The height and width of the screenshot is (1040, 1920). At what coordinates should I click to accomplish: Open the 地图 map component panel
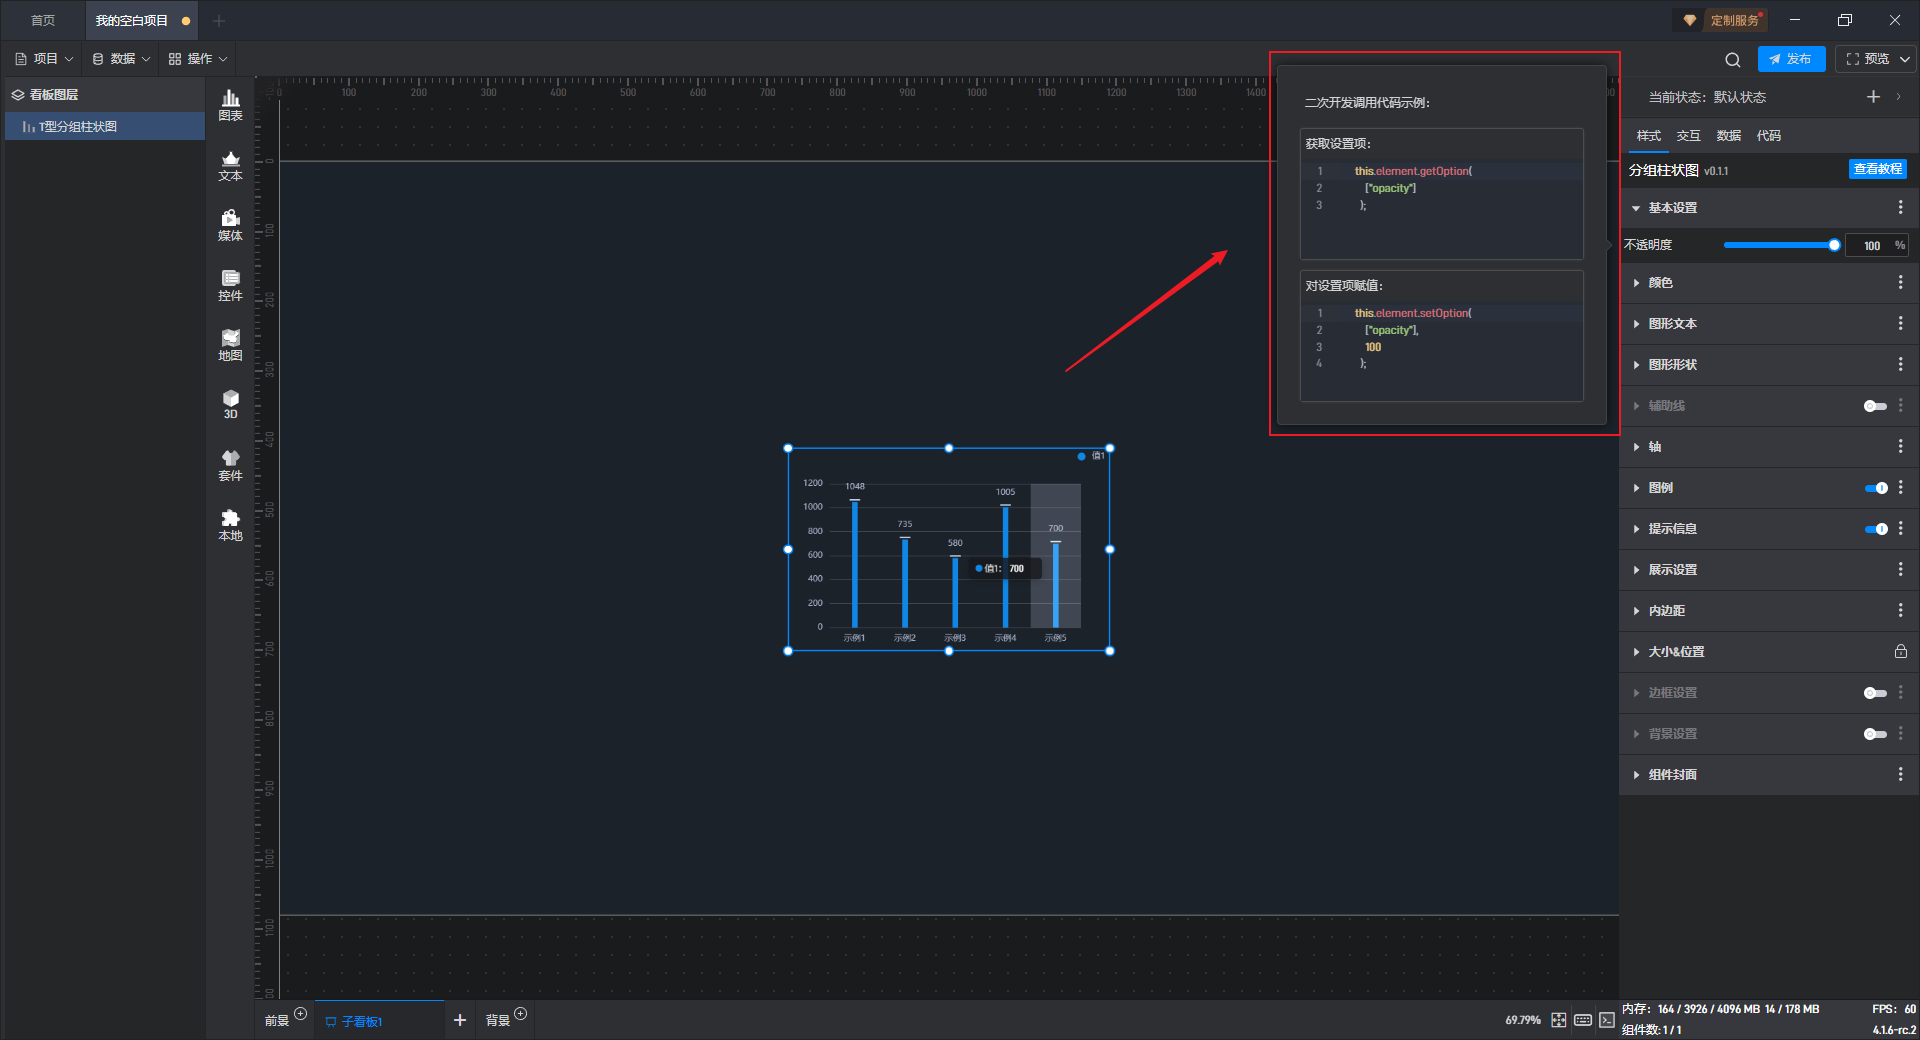coord(230,345)
